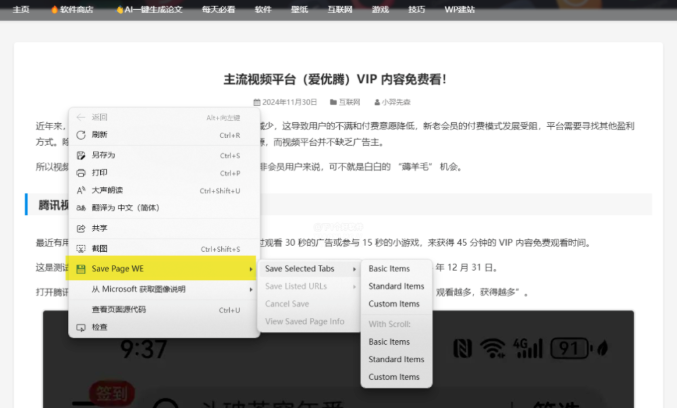Click the fire icon beside 软件商店

(x=54, y=9)
